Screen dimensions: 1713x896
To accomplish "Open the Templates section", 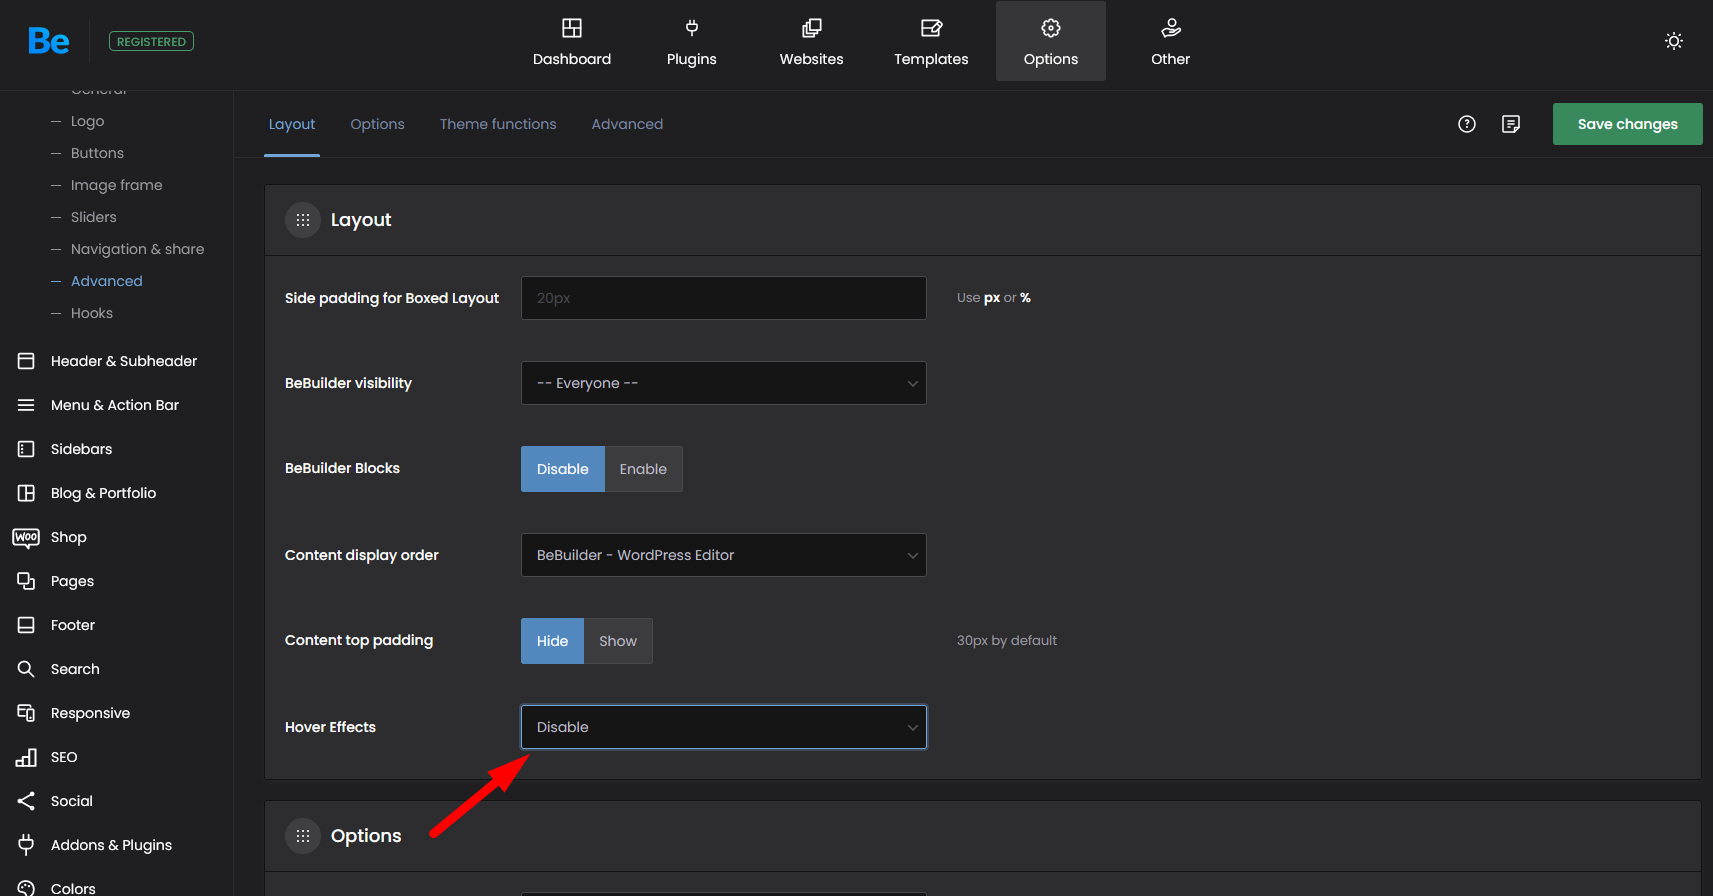I will [x=931, y=41].
